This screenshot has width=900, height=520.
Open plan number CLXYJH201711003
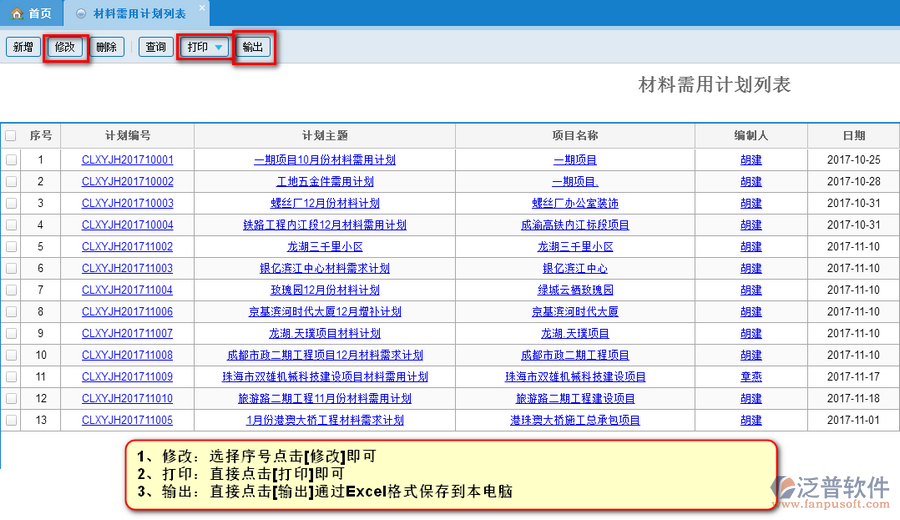tap(127, 268)
